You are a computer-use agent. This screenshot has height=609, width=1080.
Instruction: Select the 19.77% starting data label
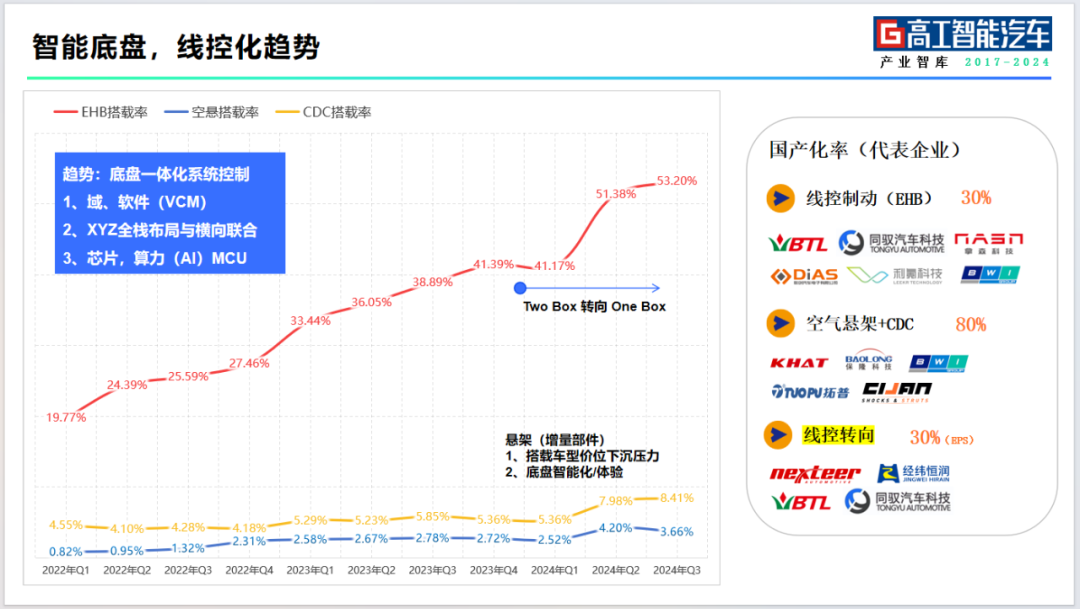[65, 417]
